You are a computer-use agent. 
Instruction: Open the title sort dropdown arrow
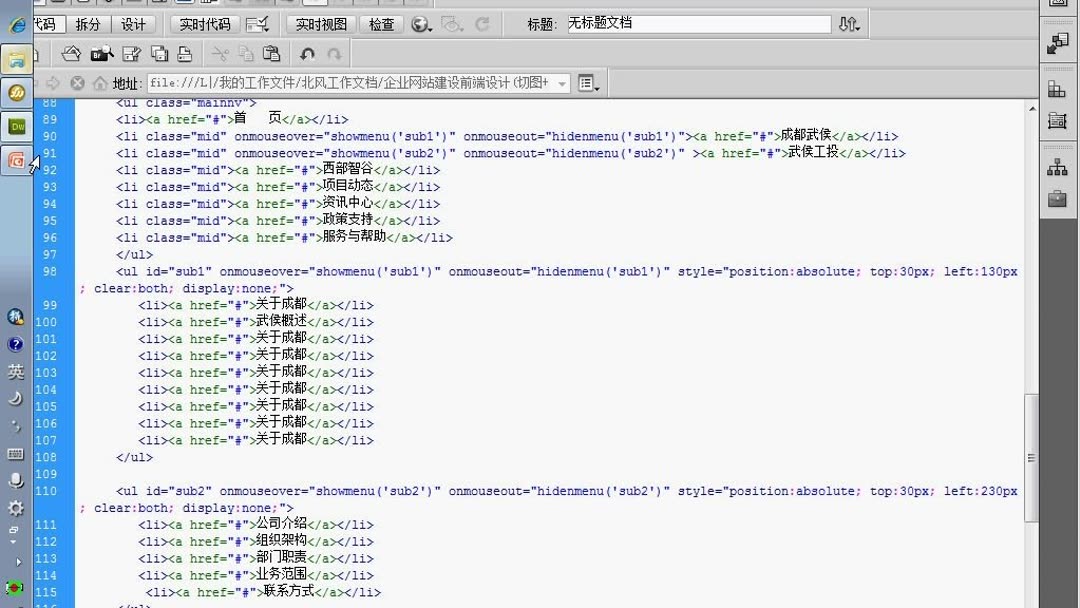[x=849, y=23]
